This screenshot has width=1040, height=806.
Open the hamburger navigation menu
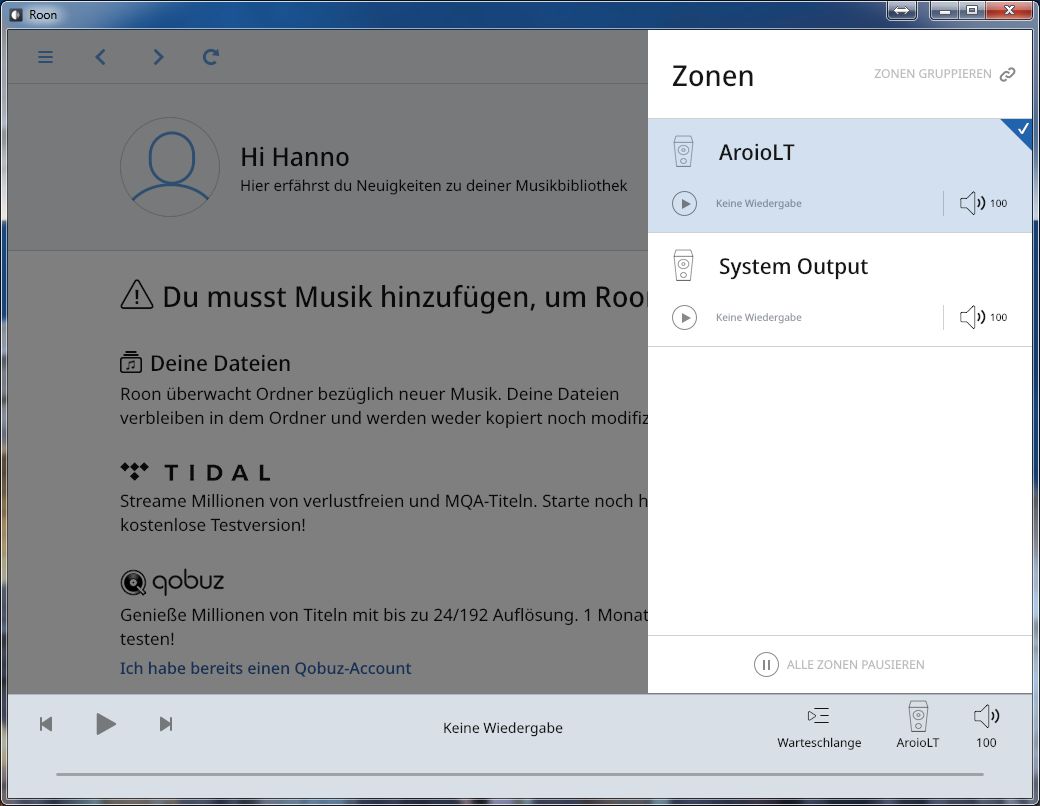45,57
